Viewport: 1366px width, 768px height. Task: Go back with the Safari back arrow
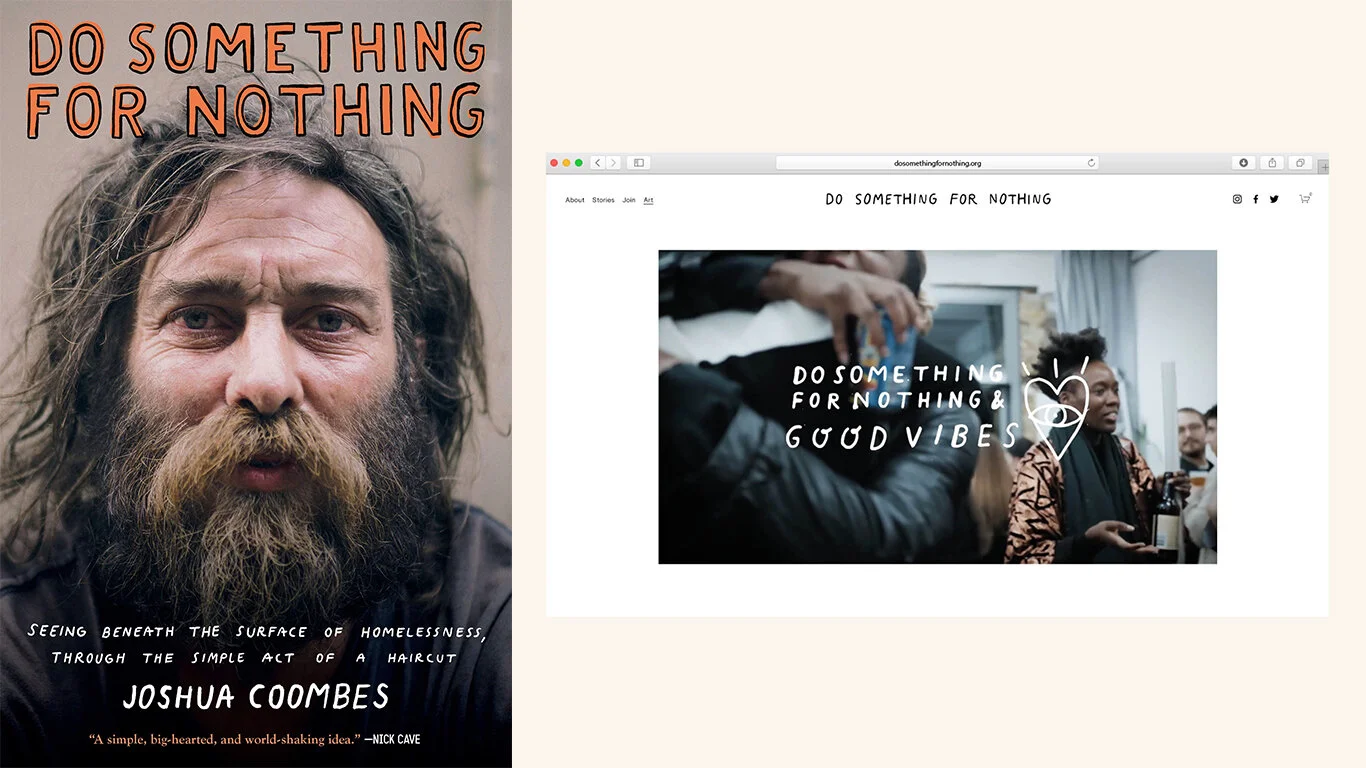(598, 163)
